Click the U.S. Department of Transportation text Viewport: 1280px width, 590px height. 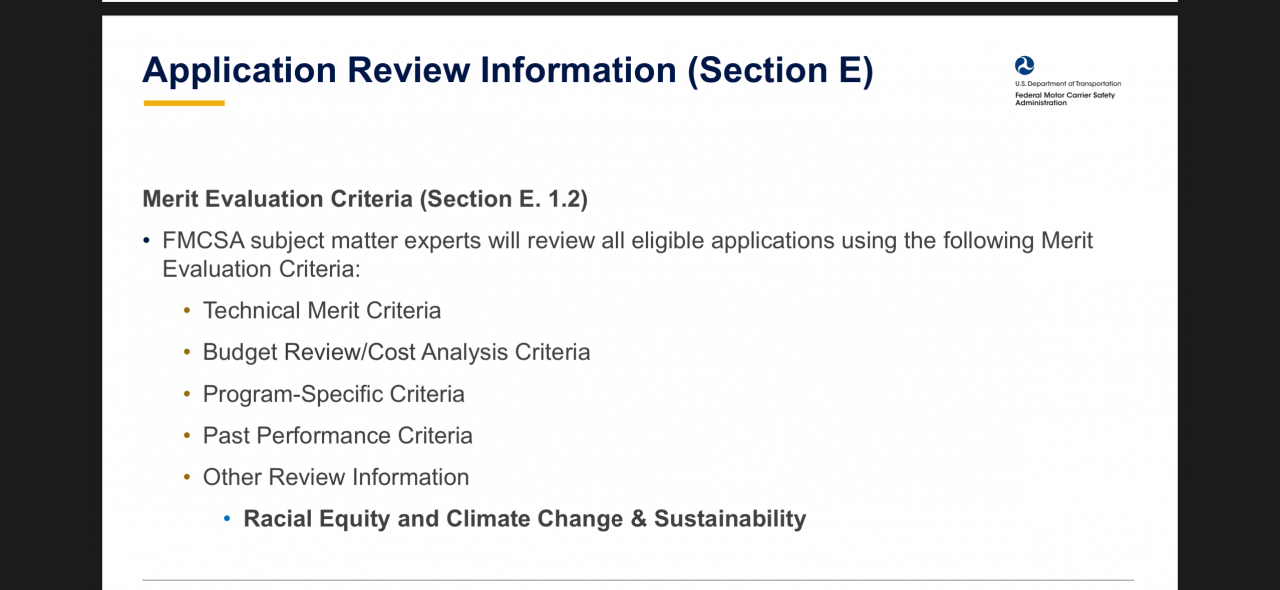tap(1068, 84)
